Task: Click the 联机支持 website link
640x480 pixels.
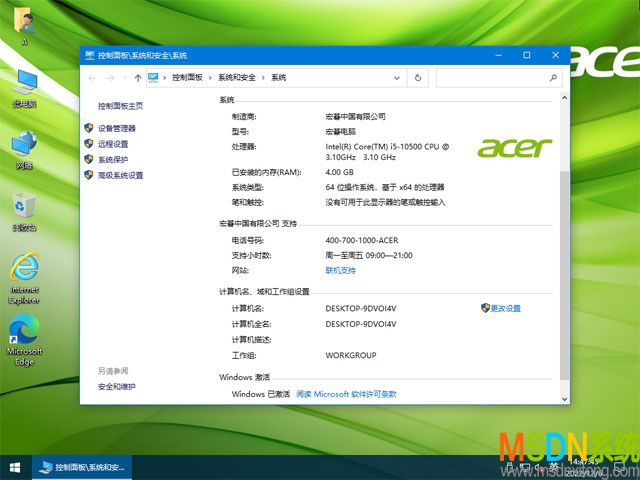Action: (x=340, y=270)
